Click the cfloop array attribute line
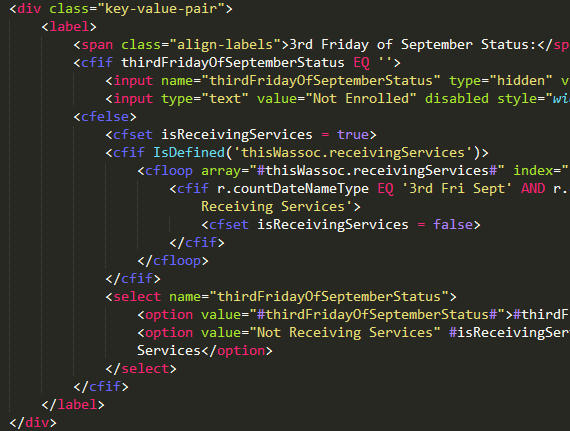This screenshot has width=570, height=431. coord(353,171)
